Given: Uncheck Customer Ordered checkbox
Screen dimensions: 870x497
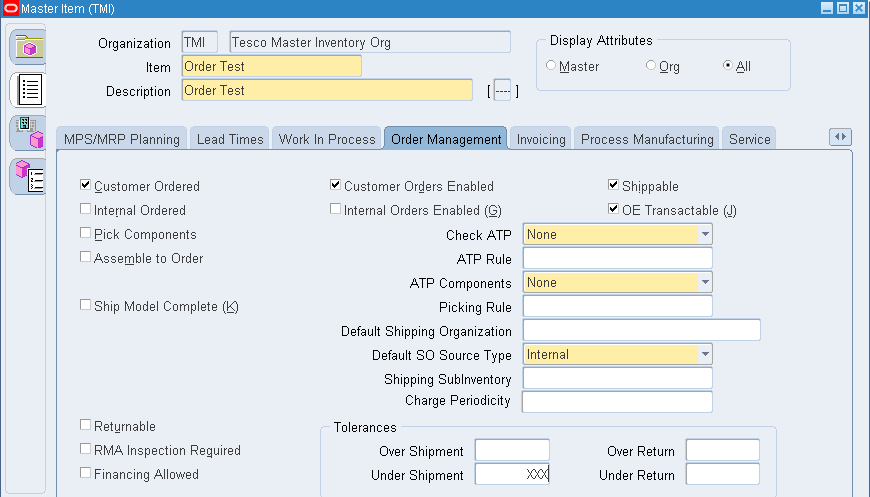Looking at the screenshot, I should coord(85,185).
